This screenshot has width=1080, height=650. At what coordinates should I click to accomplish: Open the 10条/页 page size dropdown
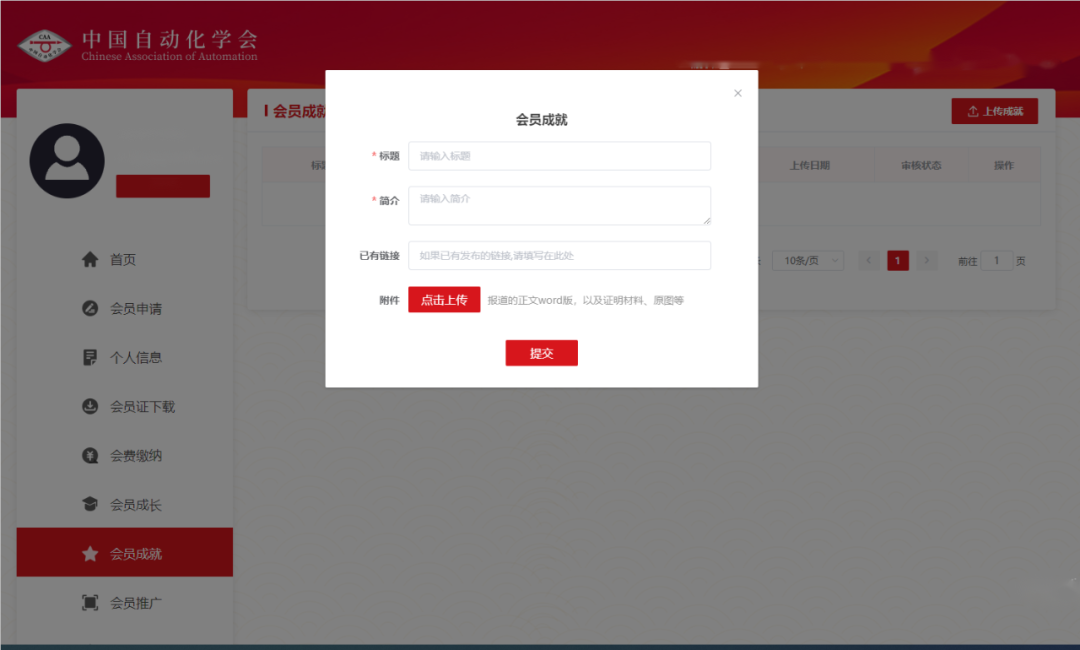point(808,261)
